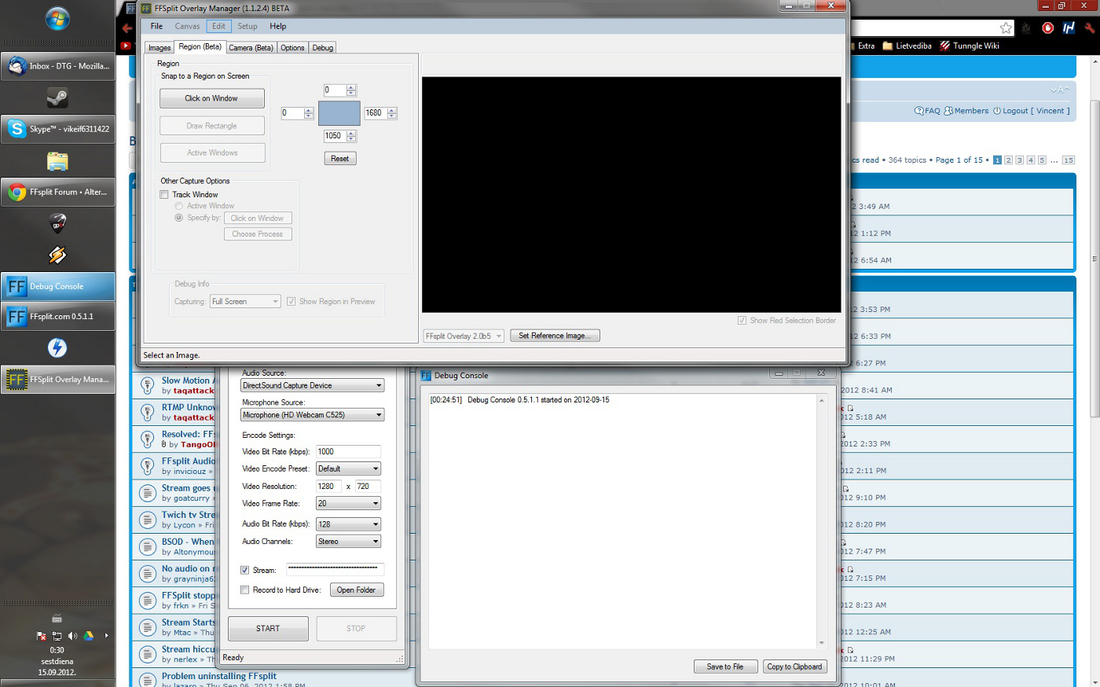Viewport: 1100px width, 687px height.
Task: Open the guitar pick app icon in taskbar
Action: pos(58,223)
